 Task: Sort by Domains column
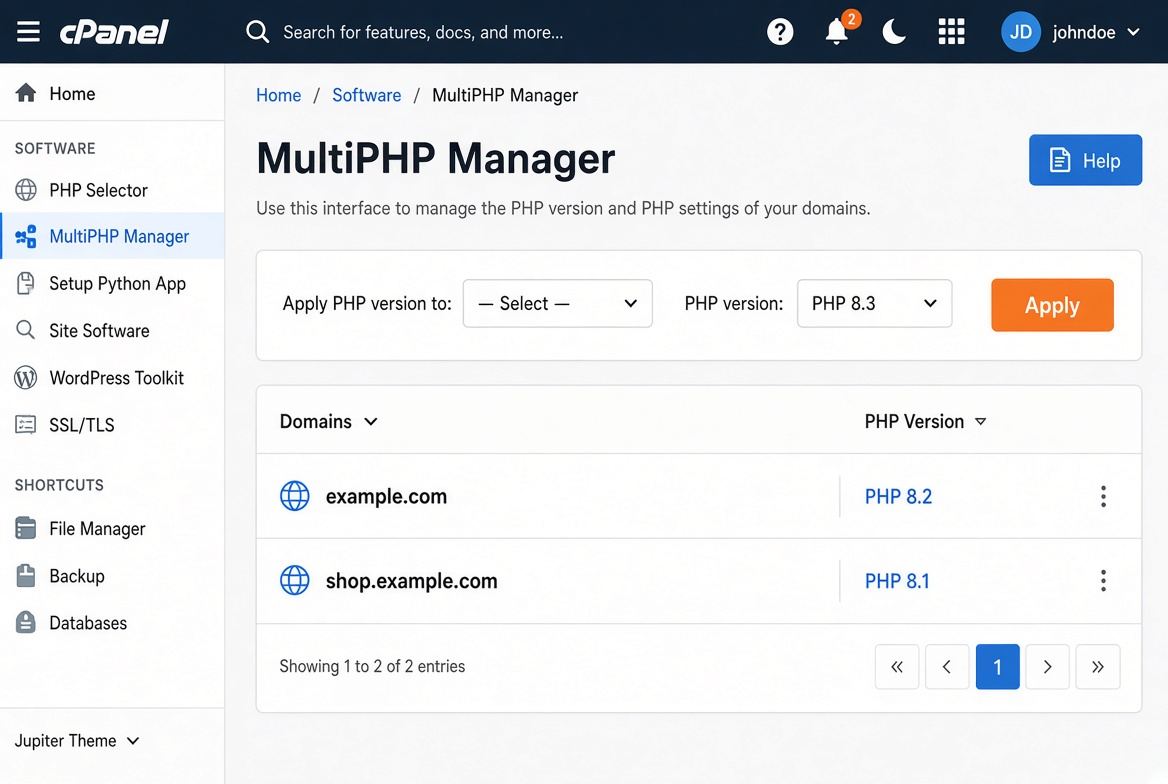[x=328, y=421]
